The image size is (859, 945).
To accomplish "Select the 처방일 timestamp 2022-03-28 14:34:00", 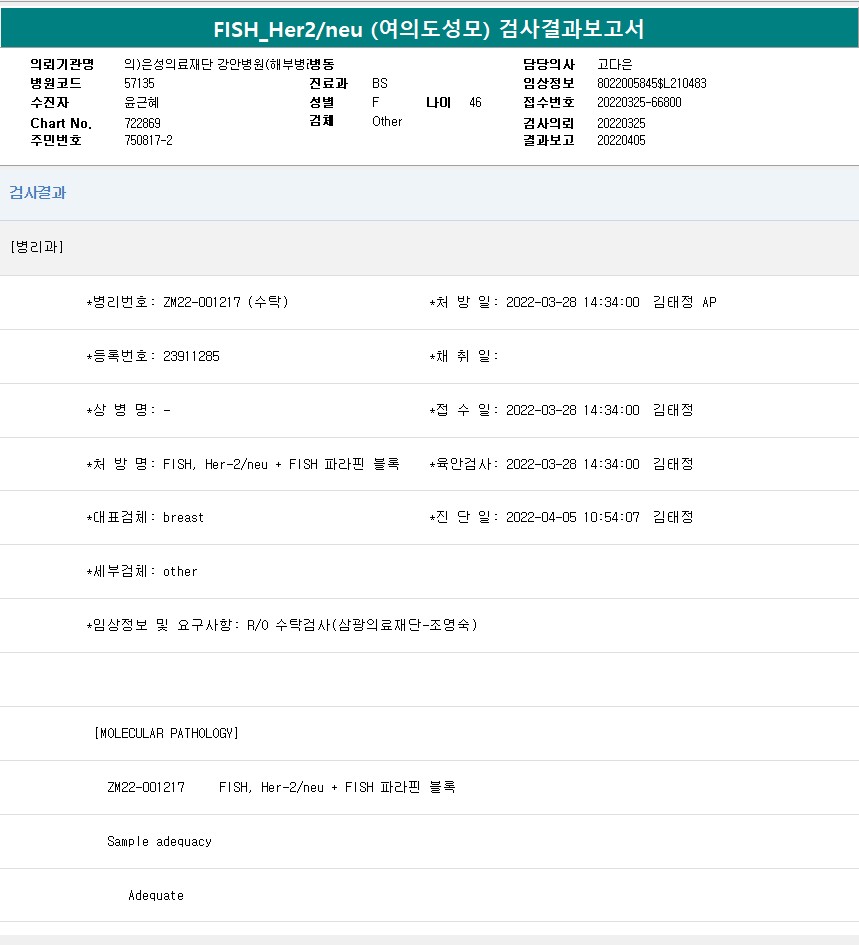I will [572, 302].
